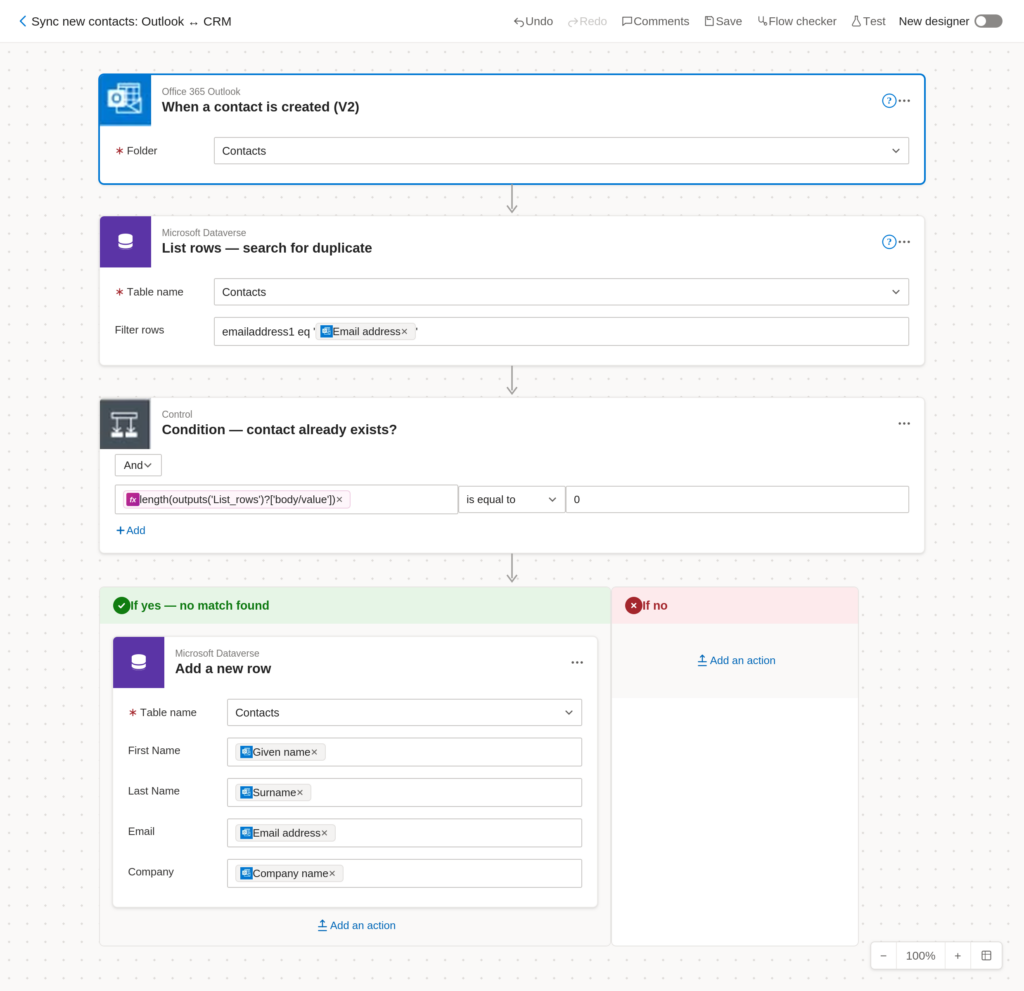
Task: Click the flow title 'Sync new contacts: Outlook ↔ CRM'
Action: (x=131, y=22)
